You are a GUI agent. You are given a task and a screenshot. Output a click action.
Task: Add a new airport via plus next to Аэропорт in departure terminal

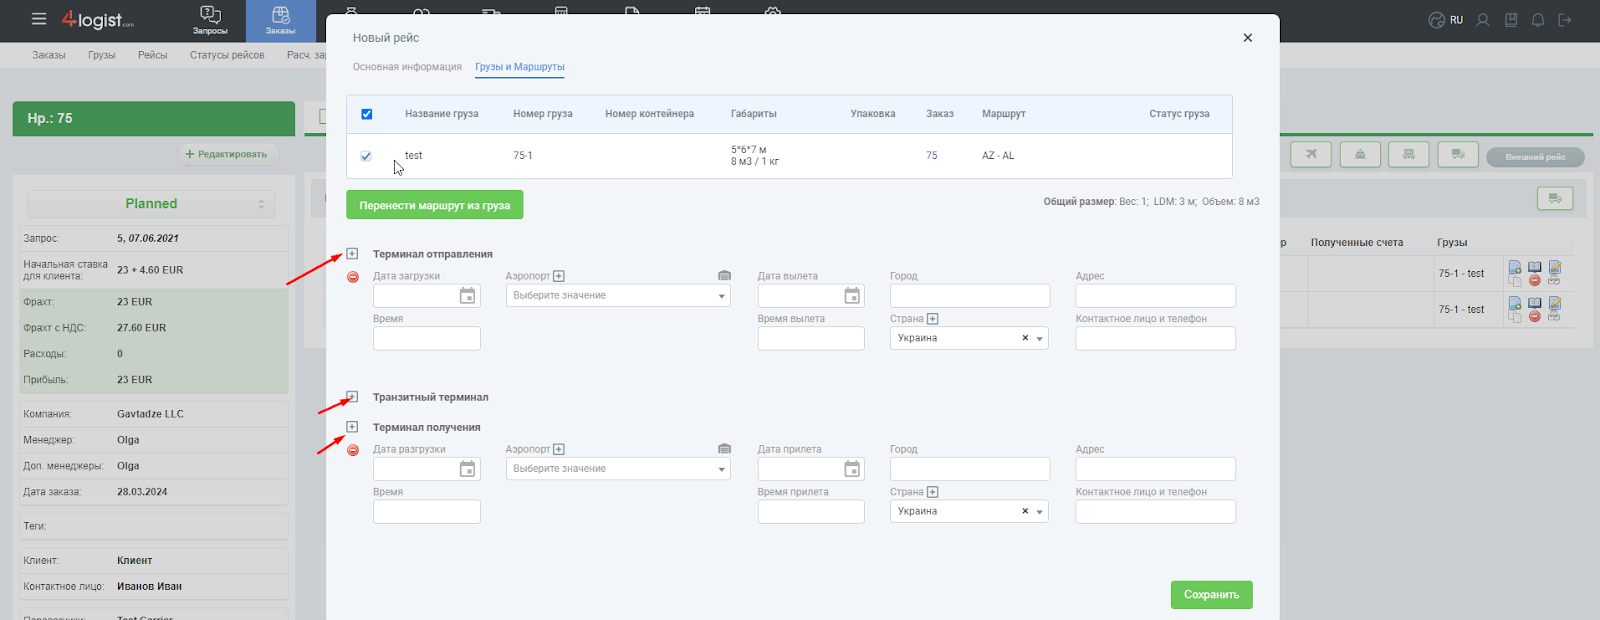(559, 276)
